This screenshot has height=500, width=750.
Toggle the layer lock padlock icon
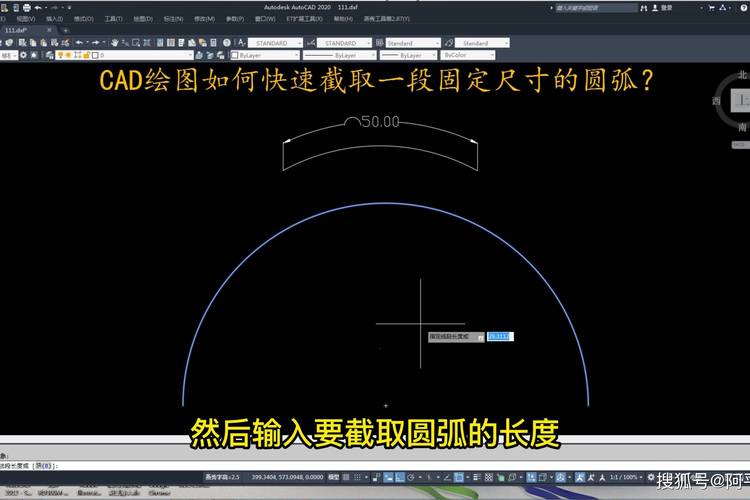(x=86, y=56)
